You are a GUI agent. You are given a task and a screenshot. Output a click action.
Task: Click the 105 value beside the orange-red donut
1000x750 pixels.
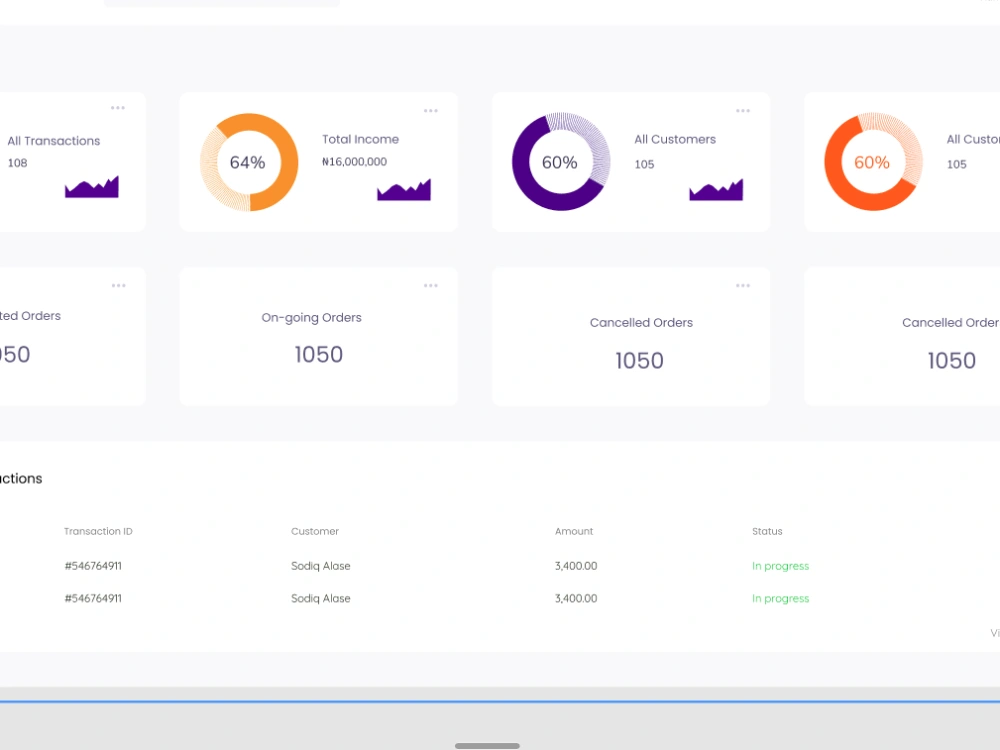click(x=957, y=165)
